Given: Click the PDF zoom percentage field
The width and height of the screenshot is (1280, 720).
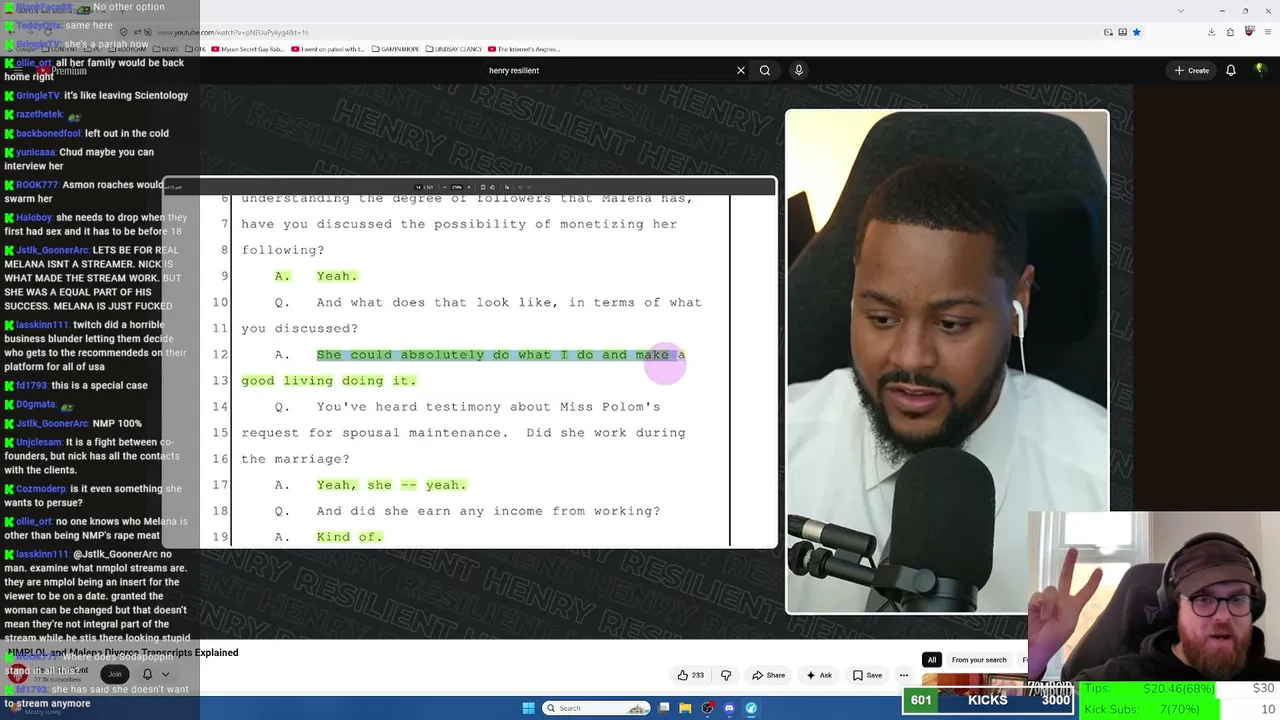Looking at the screenshot, I should (456, 187).
